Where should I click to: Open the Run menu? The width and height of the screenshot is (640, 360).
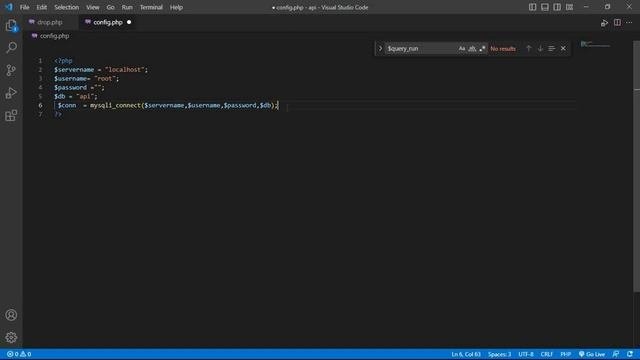coord(127,7)
